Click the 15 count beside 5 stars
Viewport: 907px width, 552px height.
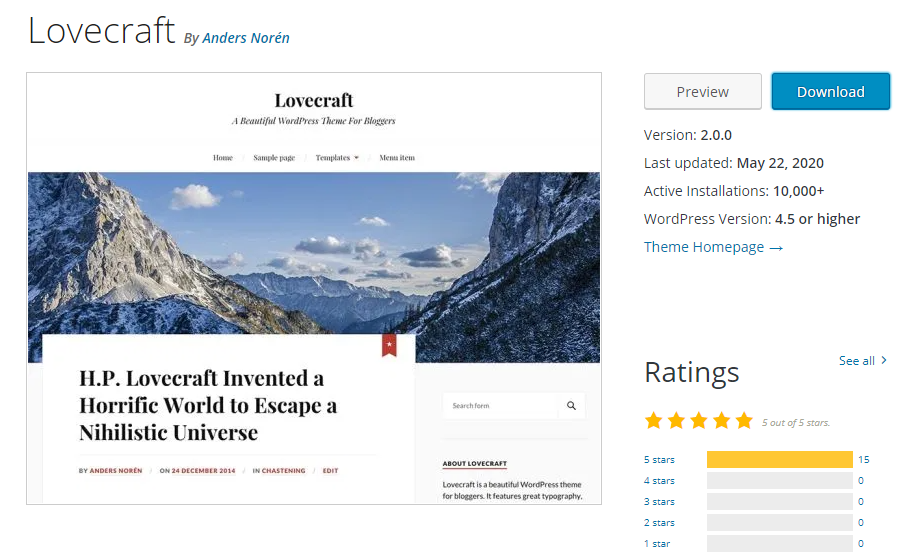pyautogui.click(x=864, y=459)
